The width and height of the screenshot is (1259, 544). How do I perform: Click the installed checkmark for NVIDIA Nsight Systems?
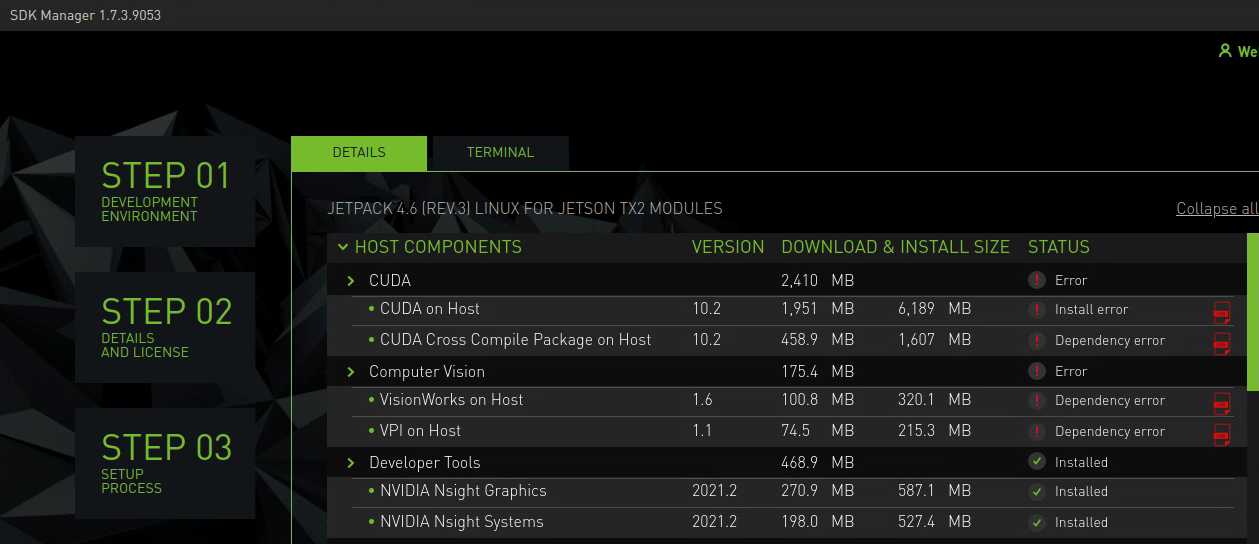click(1037, 522)
